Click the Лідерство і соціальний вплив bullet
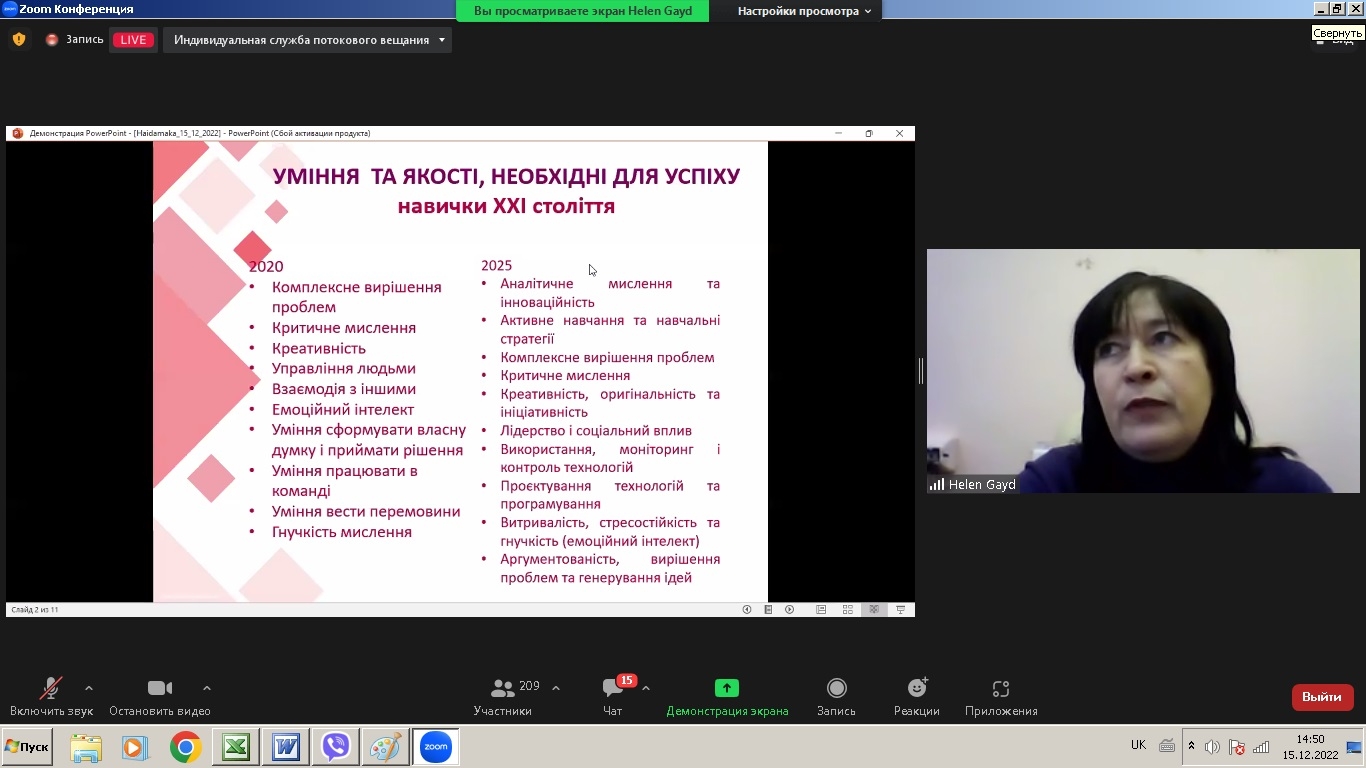The height and width of the screenshot is (768, 1366). click(x=596, y=431)
